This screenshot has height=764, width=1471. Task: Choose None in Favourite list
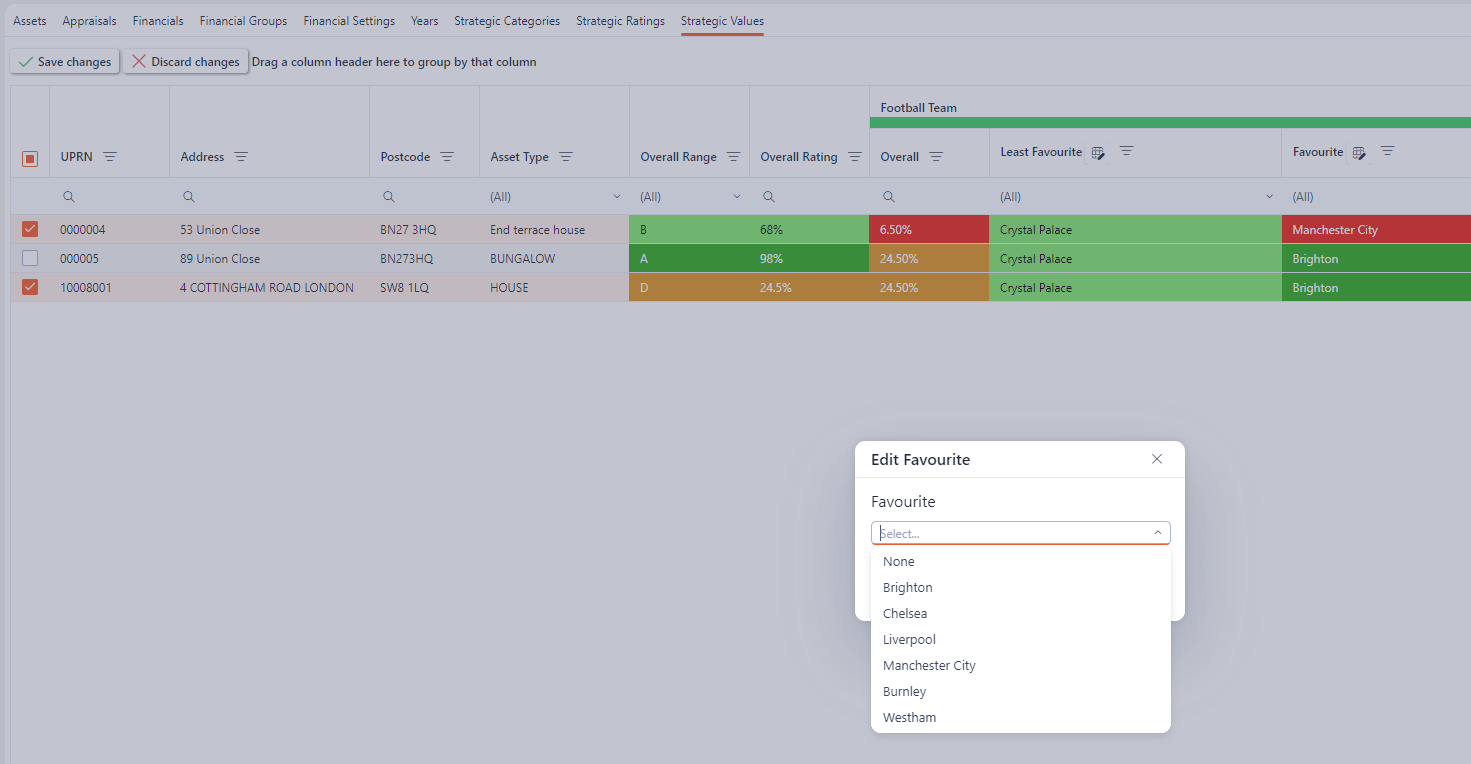[1021, 562]
